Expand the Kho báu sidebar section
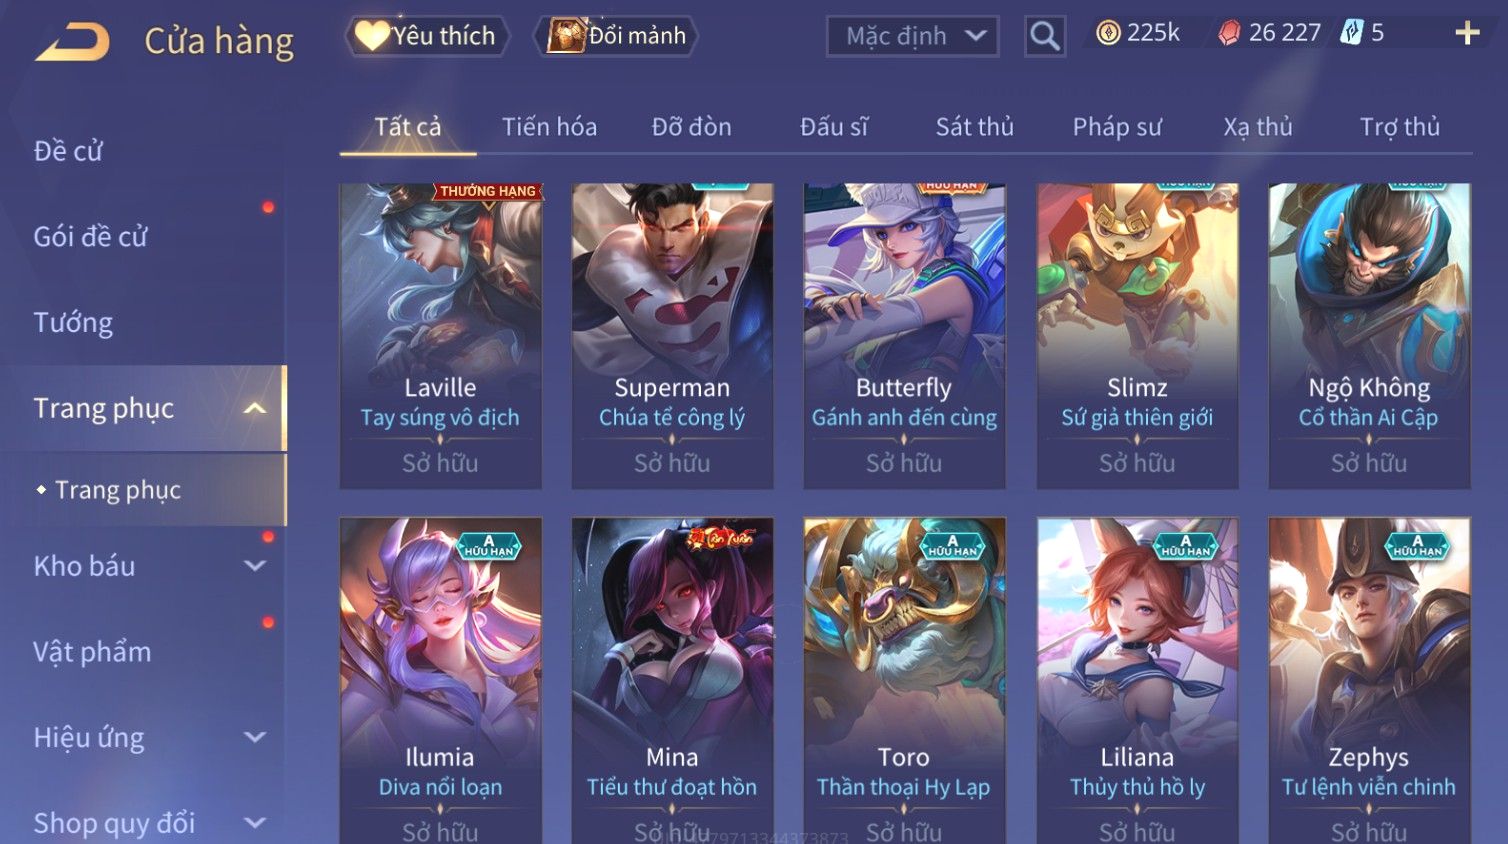The height and width of the screenshot is (844, 1508). (255, 566)
